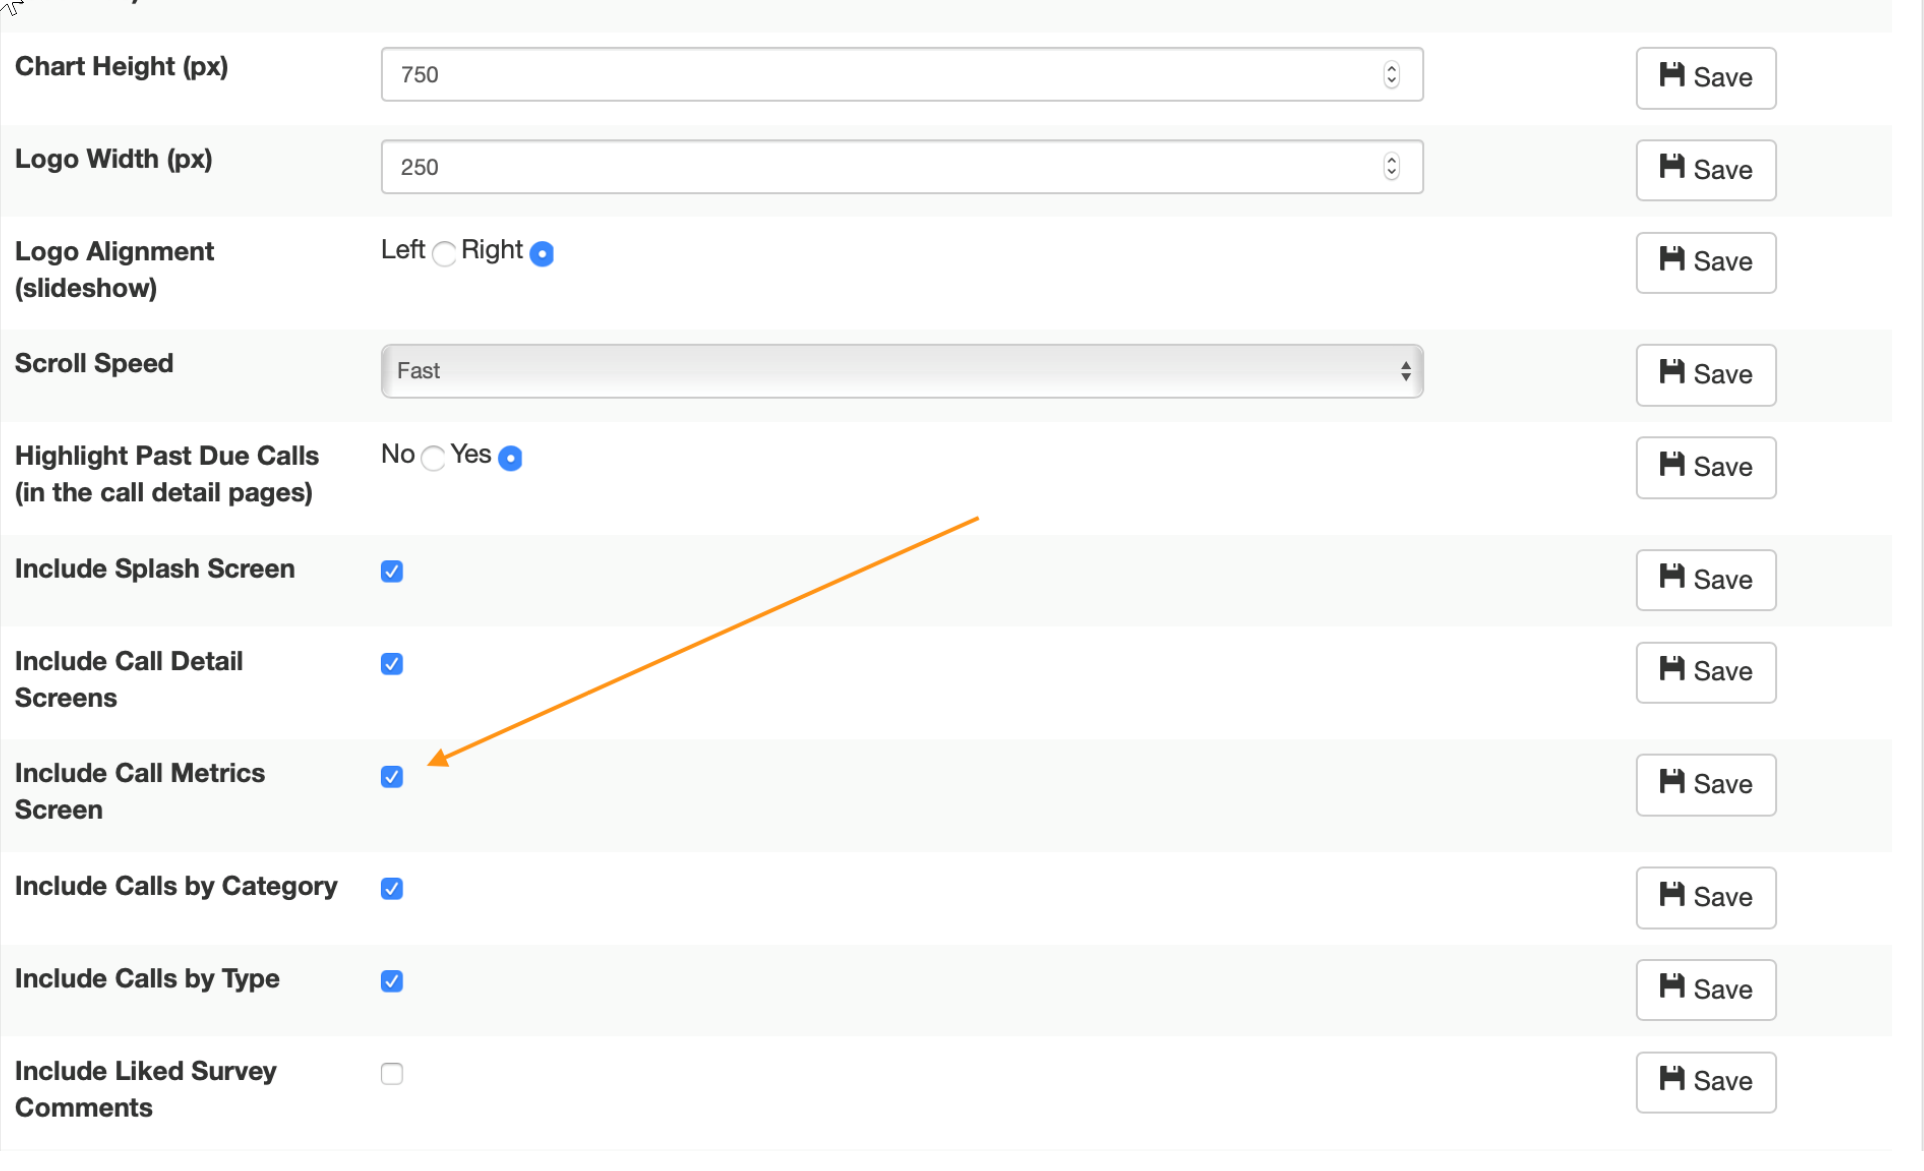Open the Scroll Speed dropdown
1924x1171 pixels.
[901, 371]
